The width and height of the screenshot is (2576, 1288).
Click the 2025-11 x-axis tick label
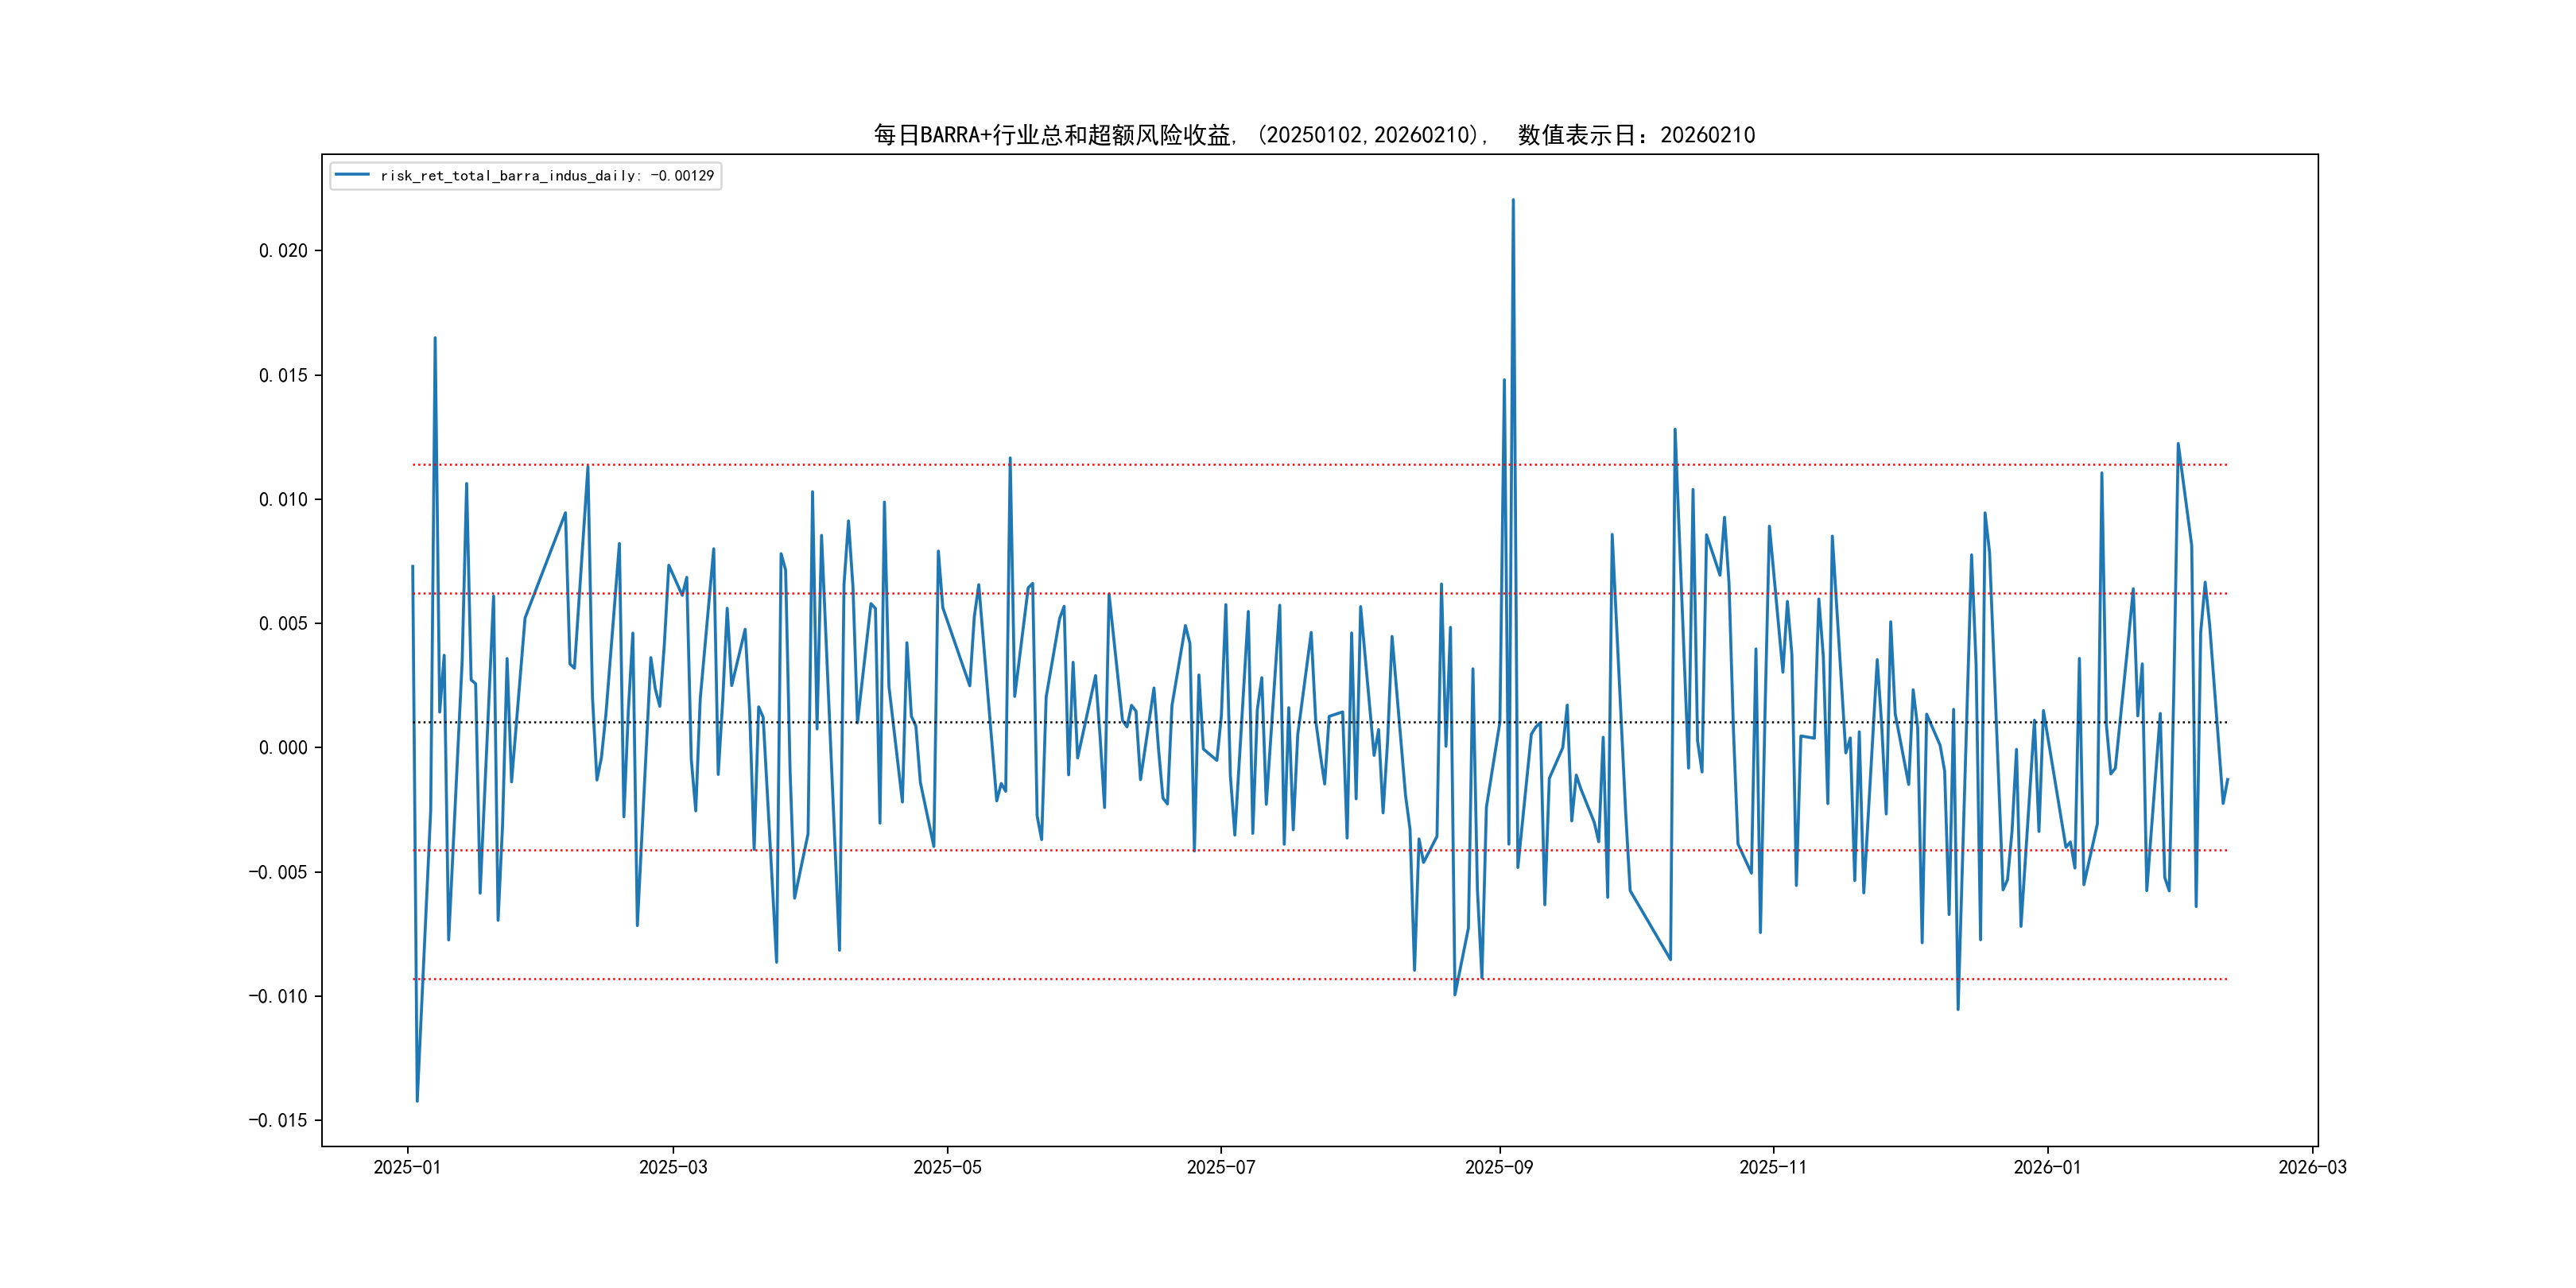click(1772, 1167)
